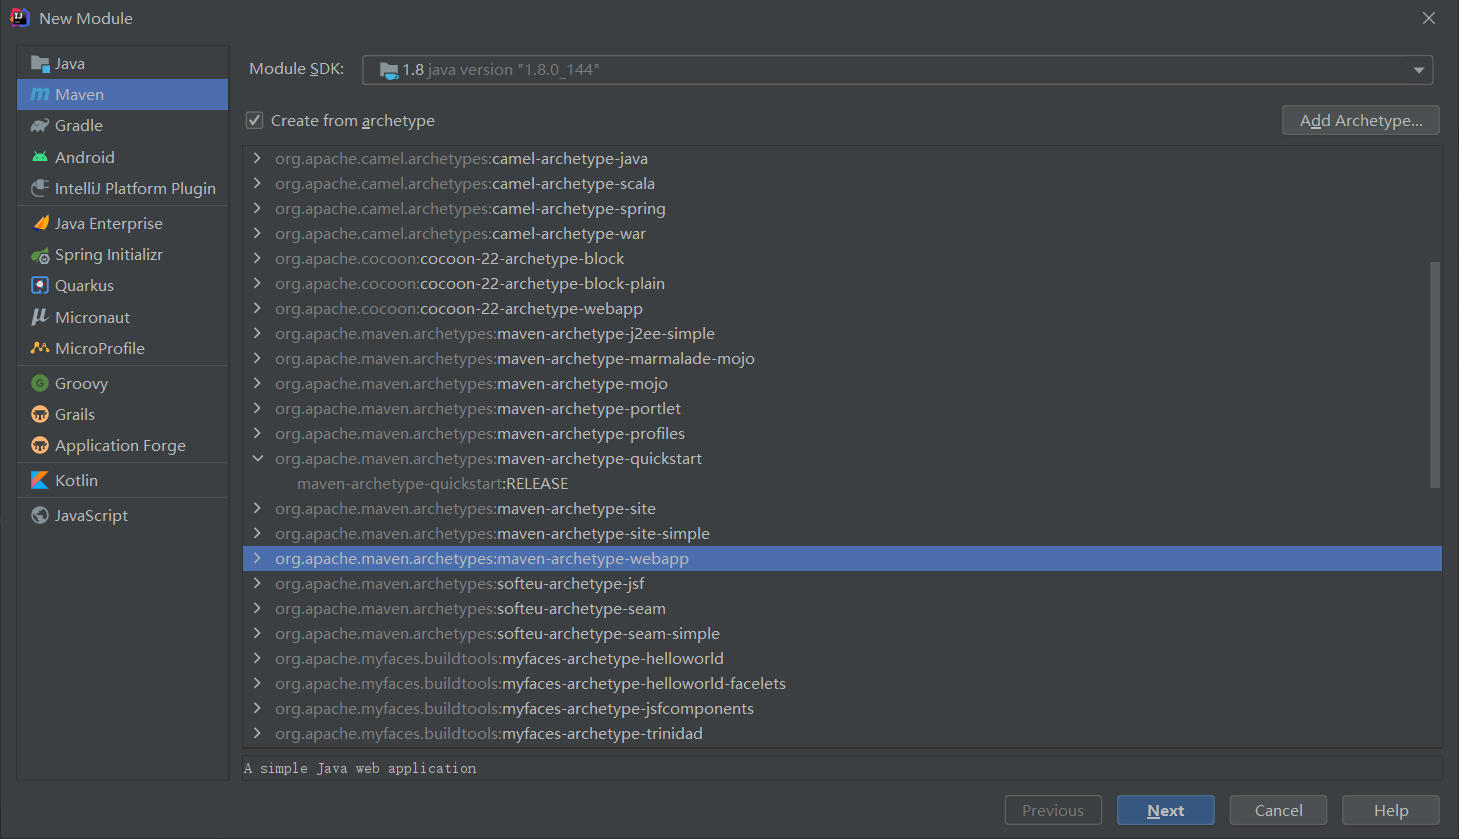Image resolution: width=1459 pixels, height=839 pixels.
Task: Expand softeu-archetype-jsf chevron
Action: point(258,583)
